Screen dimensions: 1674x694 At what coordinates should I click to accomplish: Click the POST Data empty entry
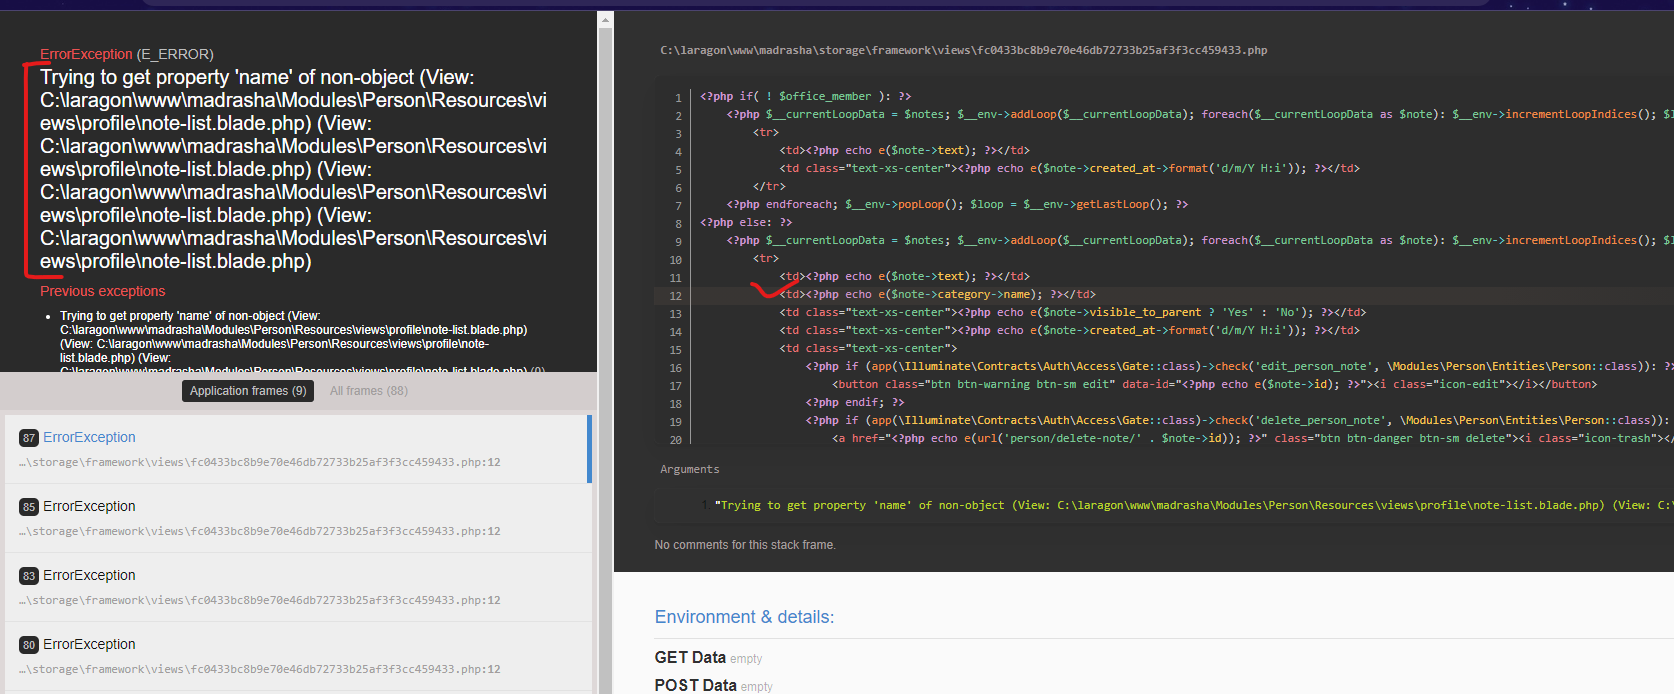point(713,686)
